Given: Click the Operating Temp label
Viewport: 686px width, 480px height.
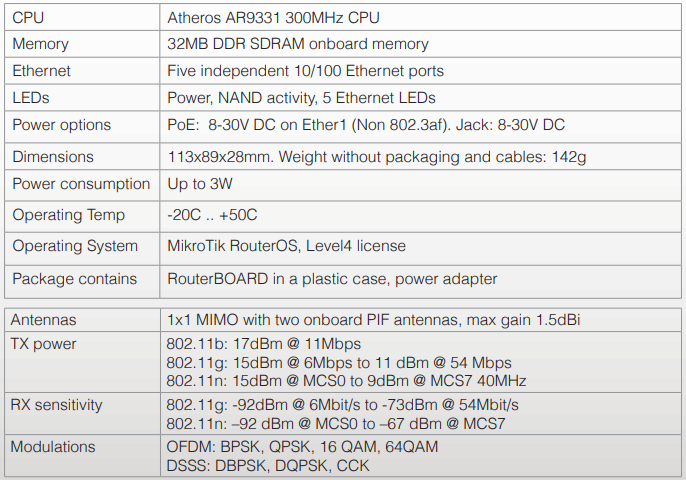Looking at the screenshot, I should click(69, 215).
